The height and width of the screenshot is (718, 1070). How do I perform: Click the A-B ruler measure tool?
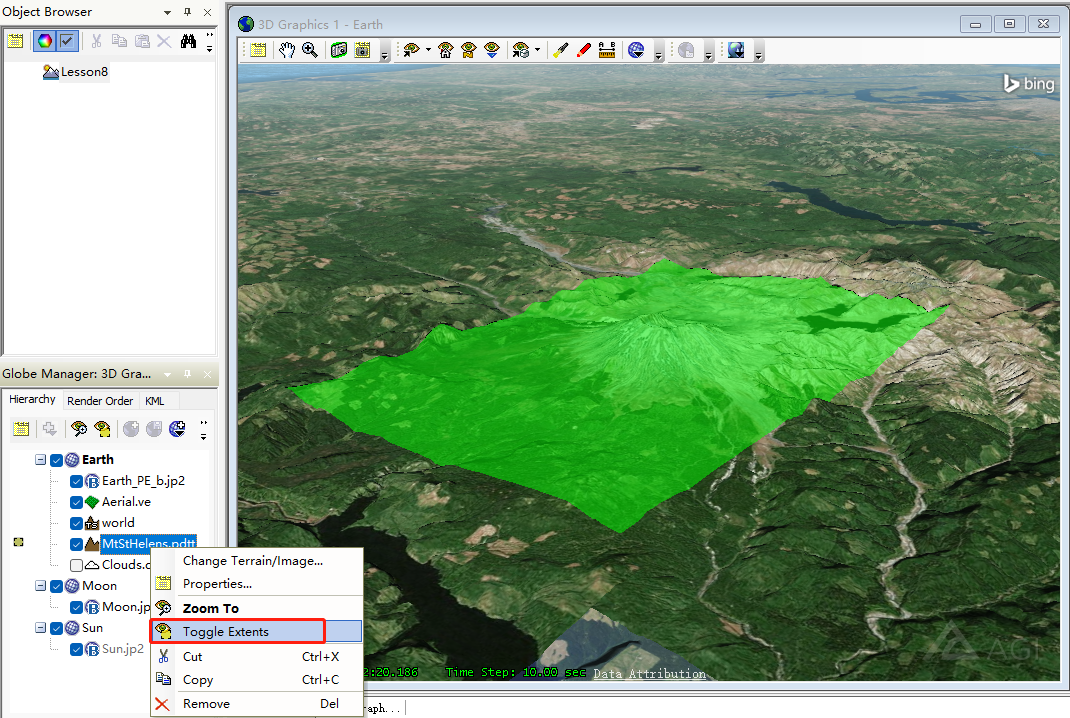[x=606, y=50]
